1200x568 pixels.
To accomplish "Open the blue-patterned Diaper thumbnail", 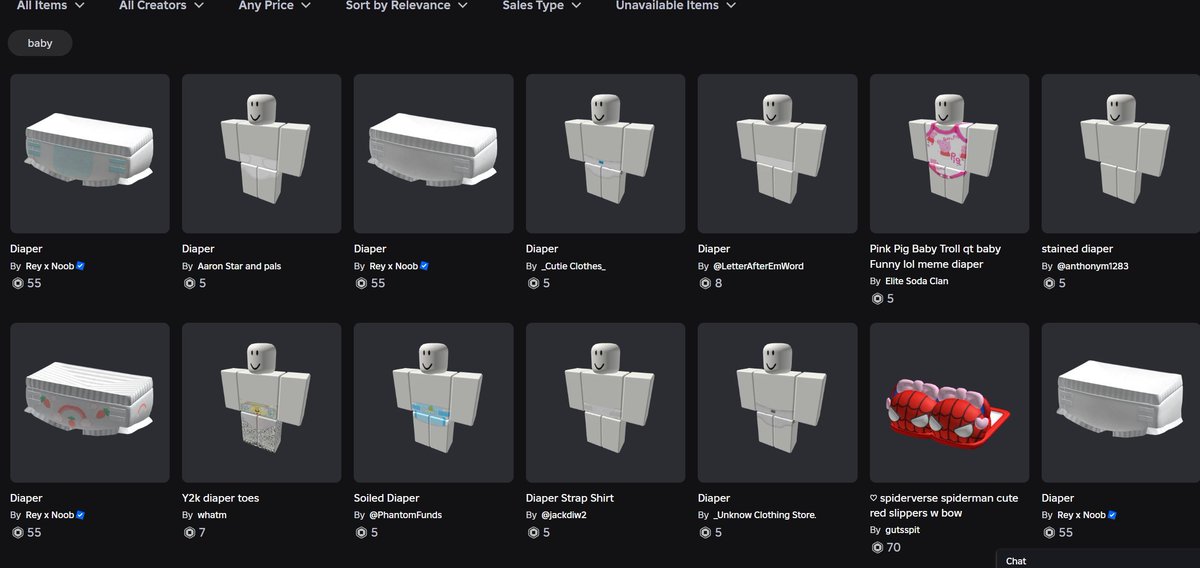I will click(x=90, y=153).
